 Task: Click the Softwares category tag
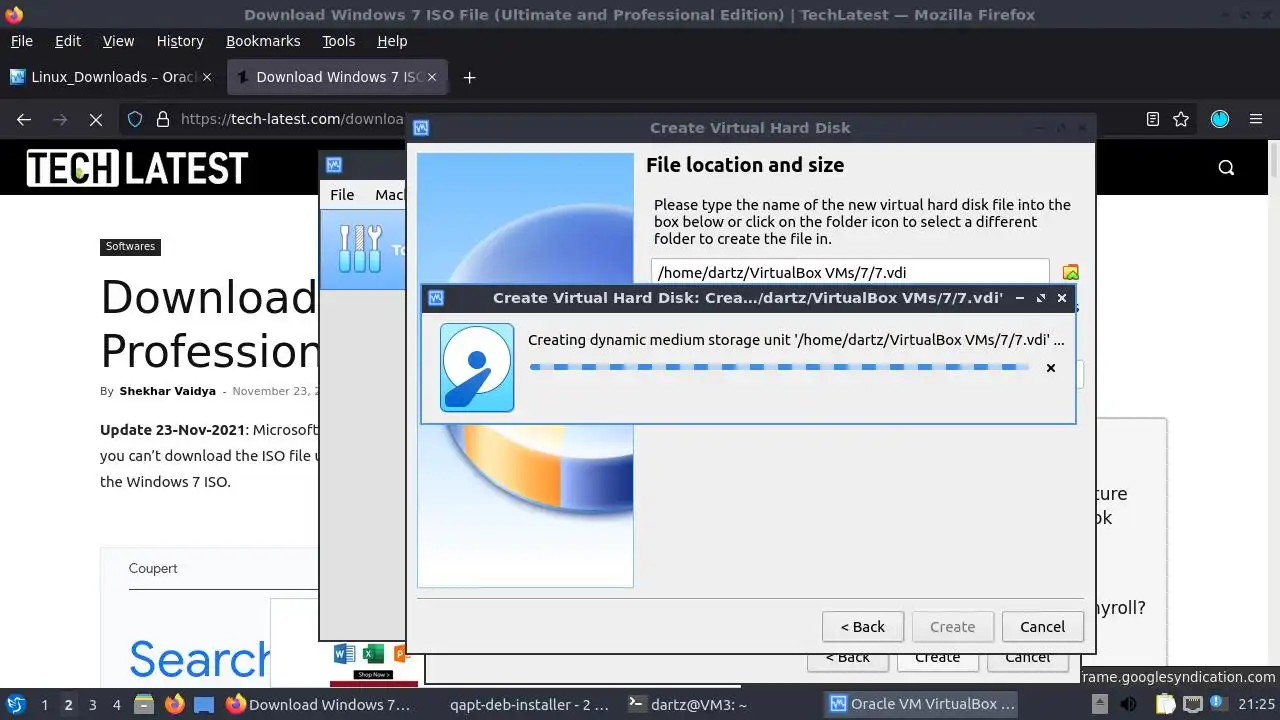130,246
